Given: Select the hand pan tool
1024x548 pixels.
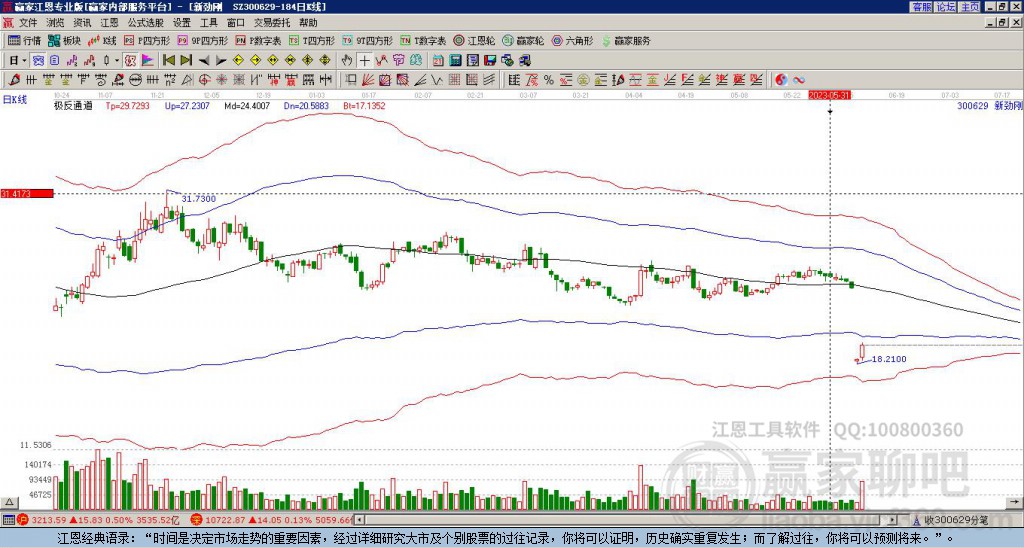Looking at the screenshot, I should [347, 60].
